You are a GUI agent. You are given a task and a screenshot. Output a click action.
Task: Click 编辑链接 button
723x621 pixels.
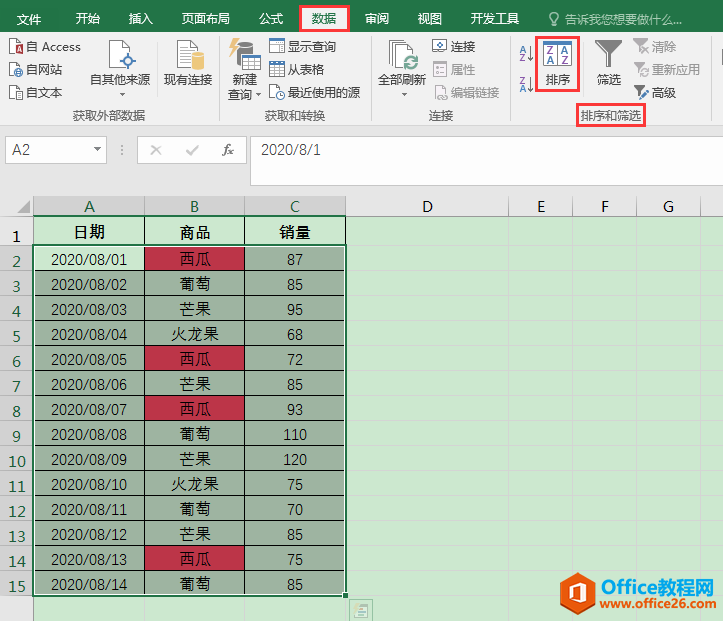466,93
